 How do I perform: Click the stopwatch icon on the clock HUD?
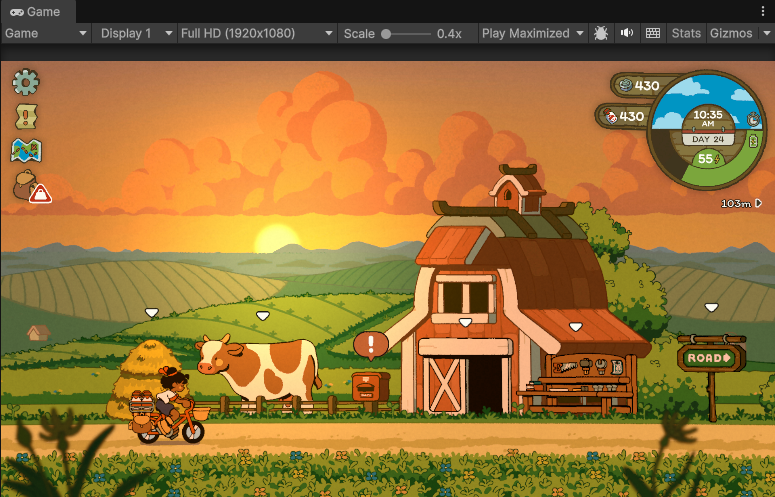tap(753, 119)
